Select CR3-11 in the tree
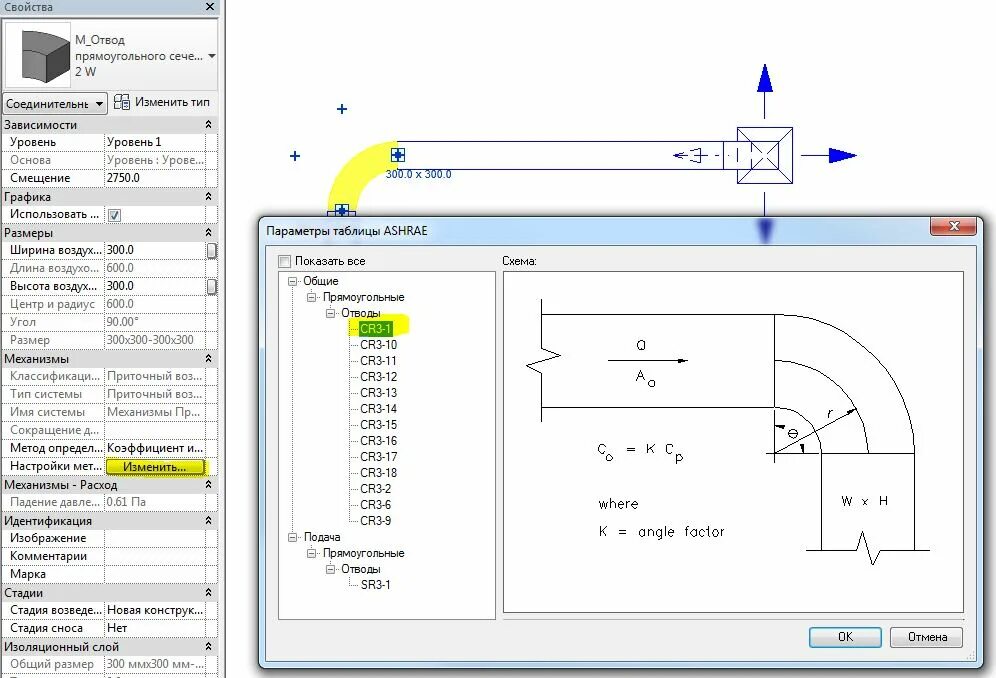This screenshot has height=678, width=996. tap(379, 360)
